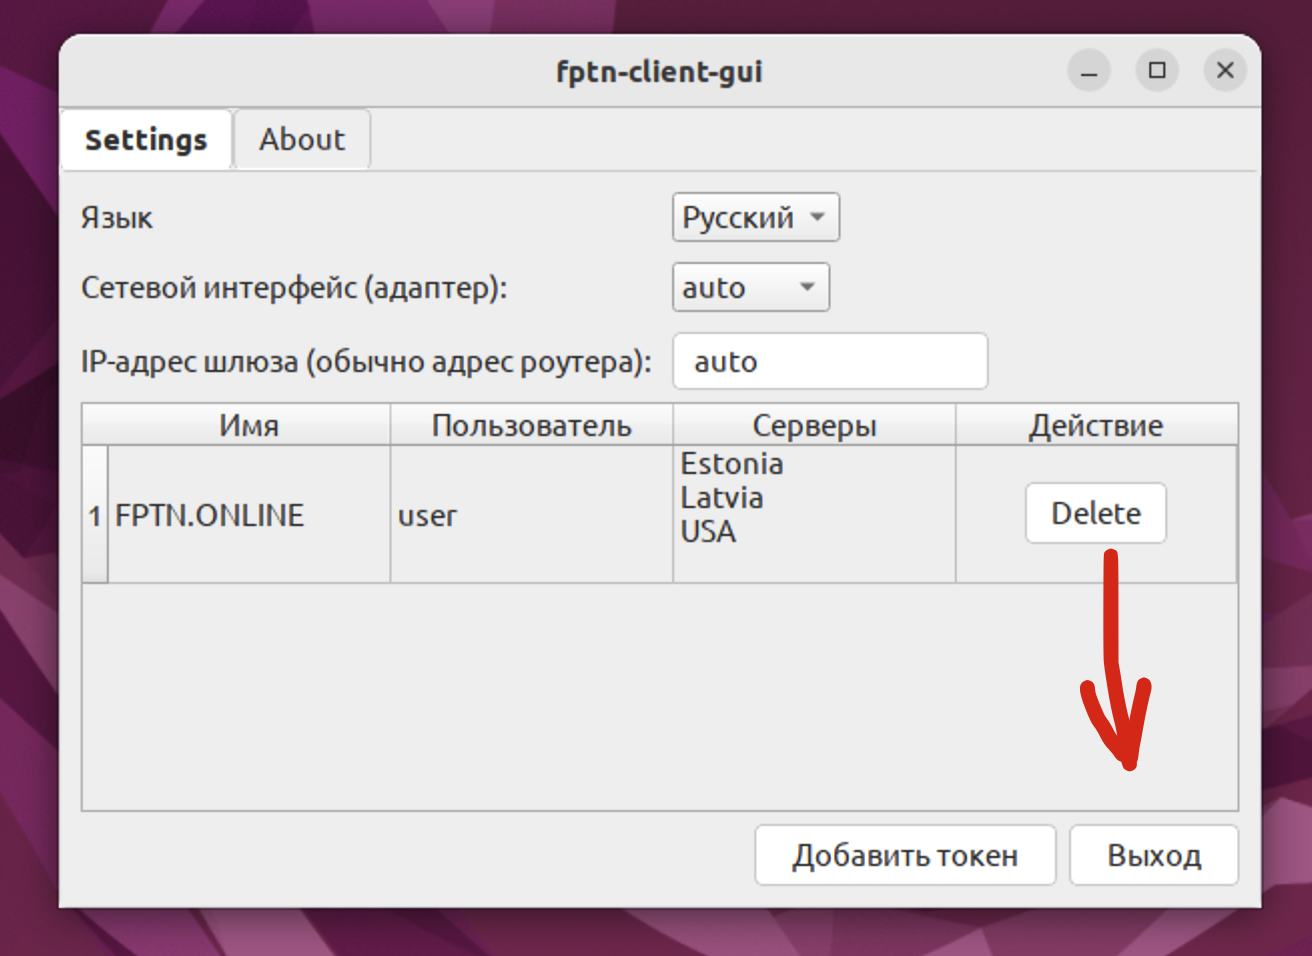Viewport: 1312px width, 956px height.
Task: Click the IP-адрес шлюза label
Action: coord(366,361)
